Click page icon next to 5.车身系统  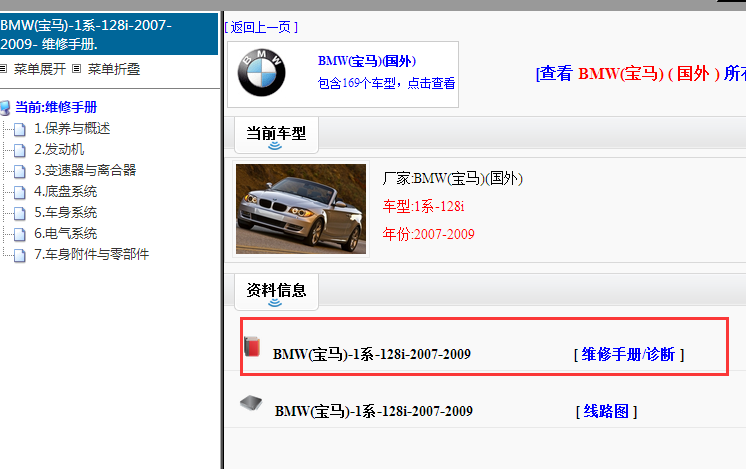coord(20,213)
